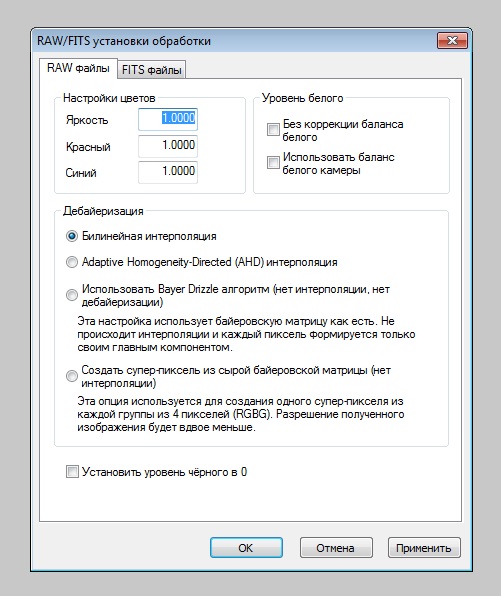Click the RAW/FITS установки обработки title
Screen dimensions: 501x596
pos(124,41)
